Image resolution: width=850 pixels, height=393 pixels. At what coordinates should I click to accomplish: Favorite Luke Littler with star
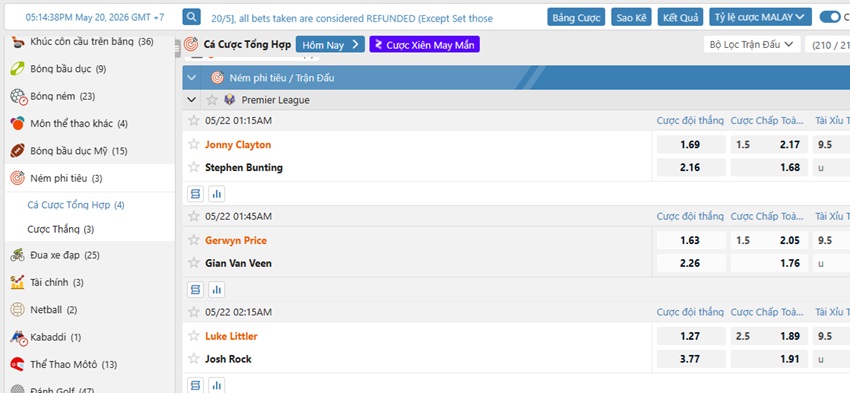pos(194,336)
